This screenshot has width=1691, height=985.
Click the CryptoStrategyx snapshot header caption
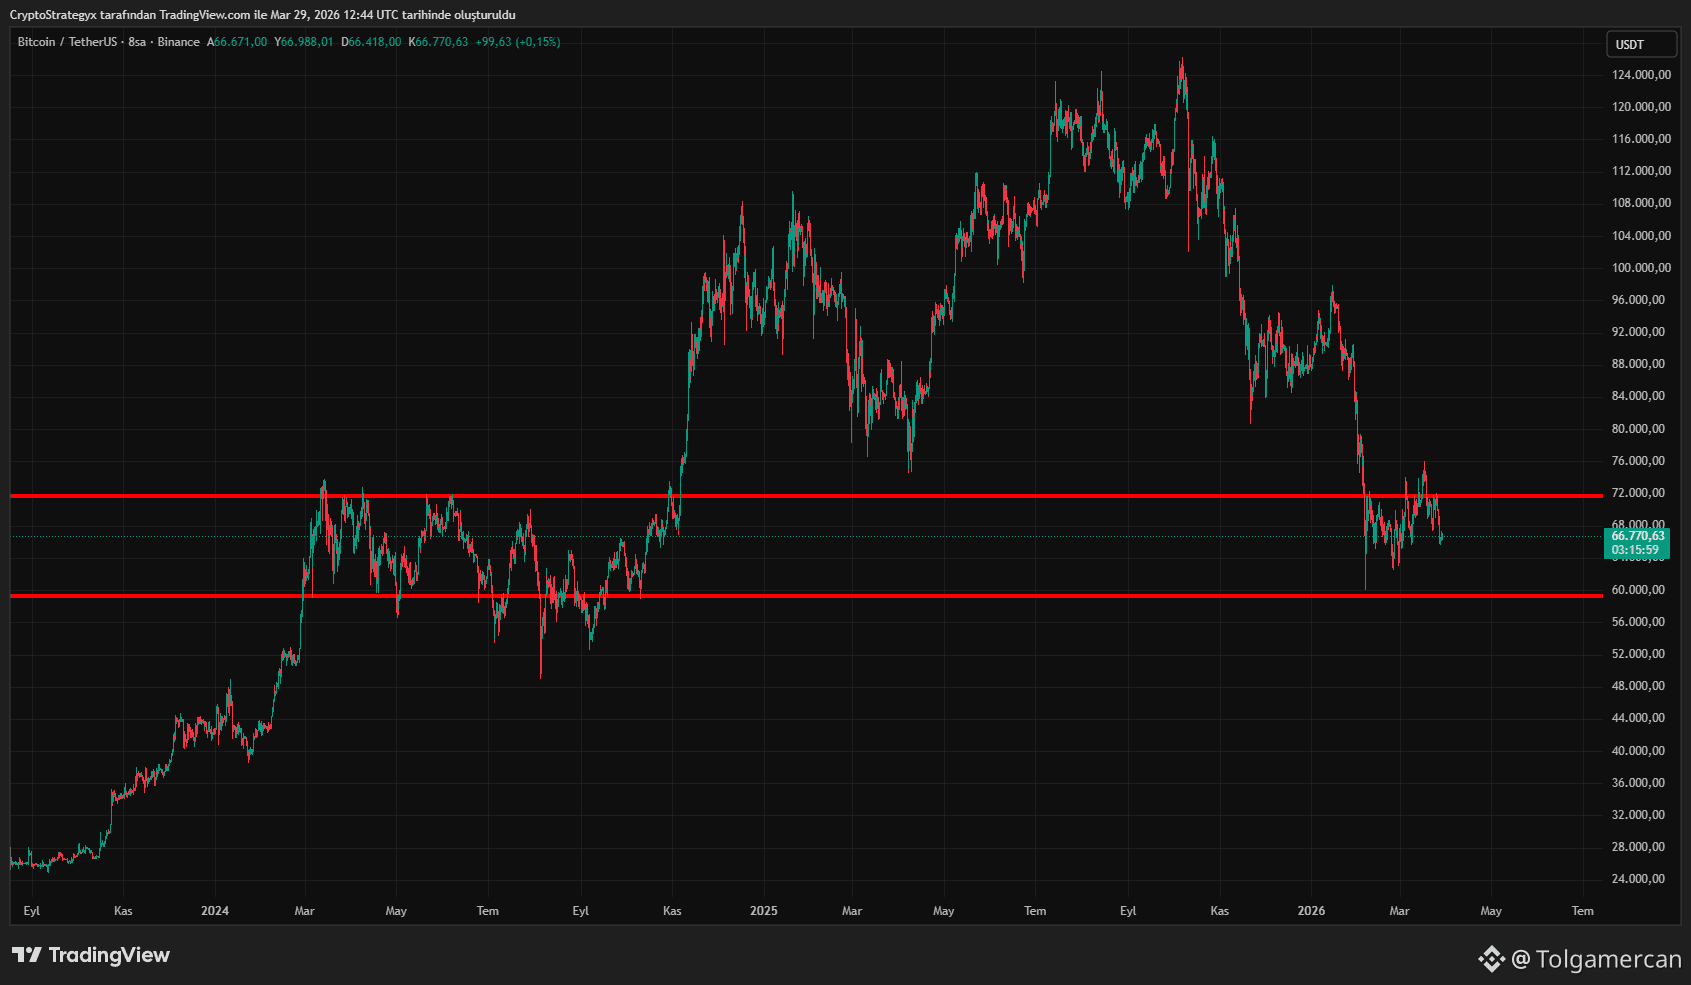pyautogui.click(x=263, y=15)
